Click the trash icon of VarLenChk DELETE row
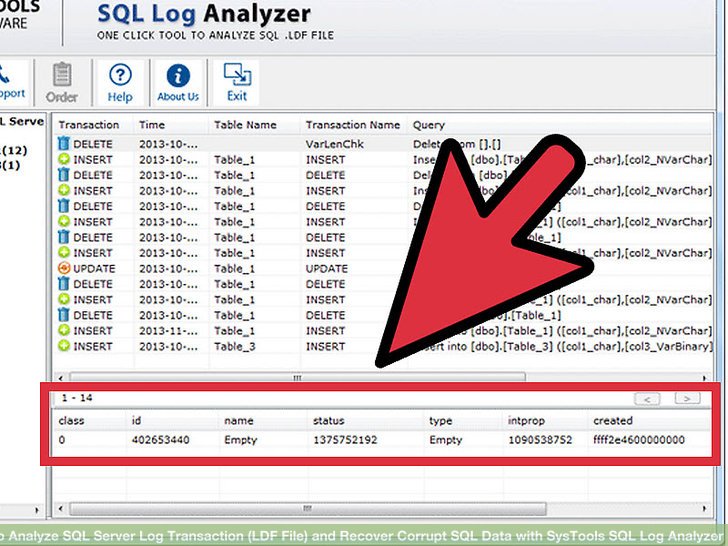The height and width of the screenshot is (546, 728). [x=64, y=143]
